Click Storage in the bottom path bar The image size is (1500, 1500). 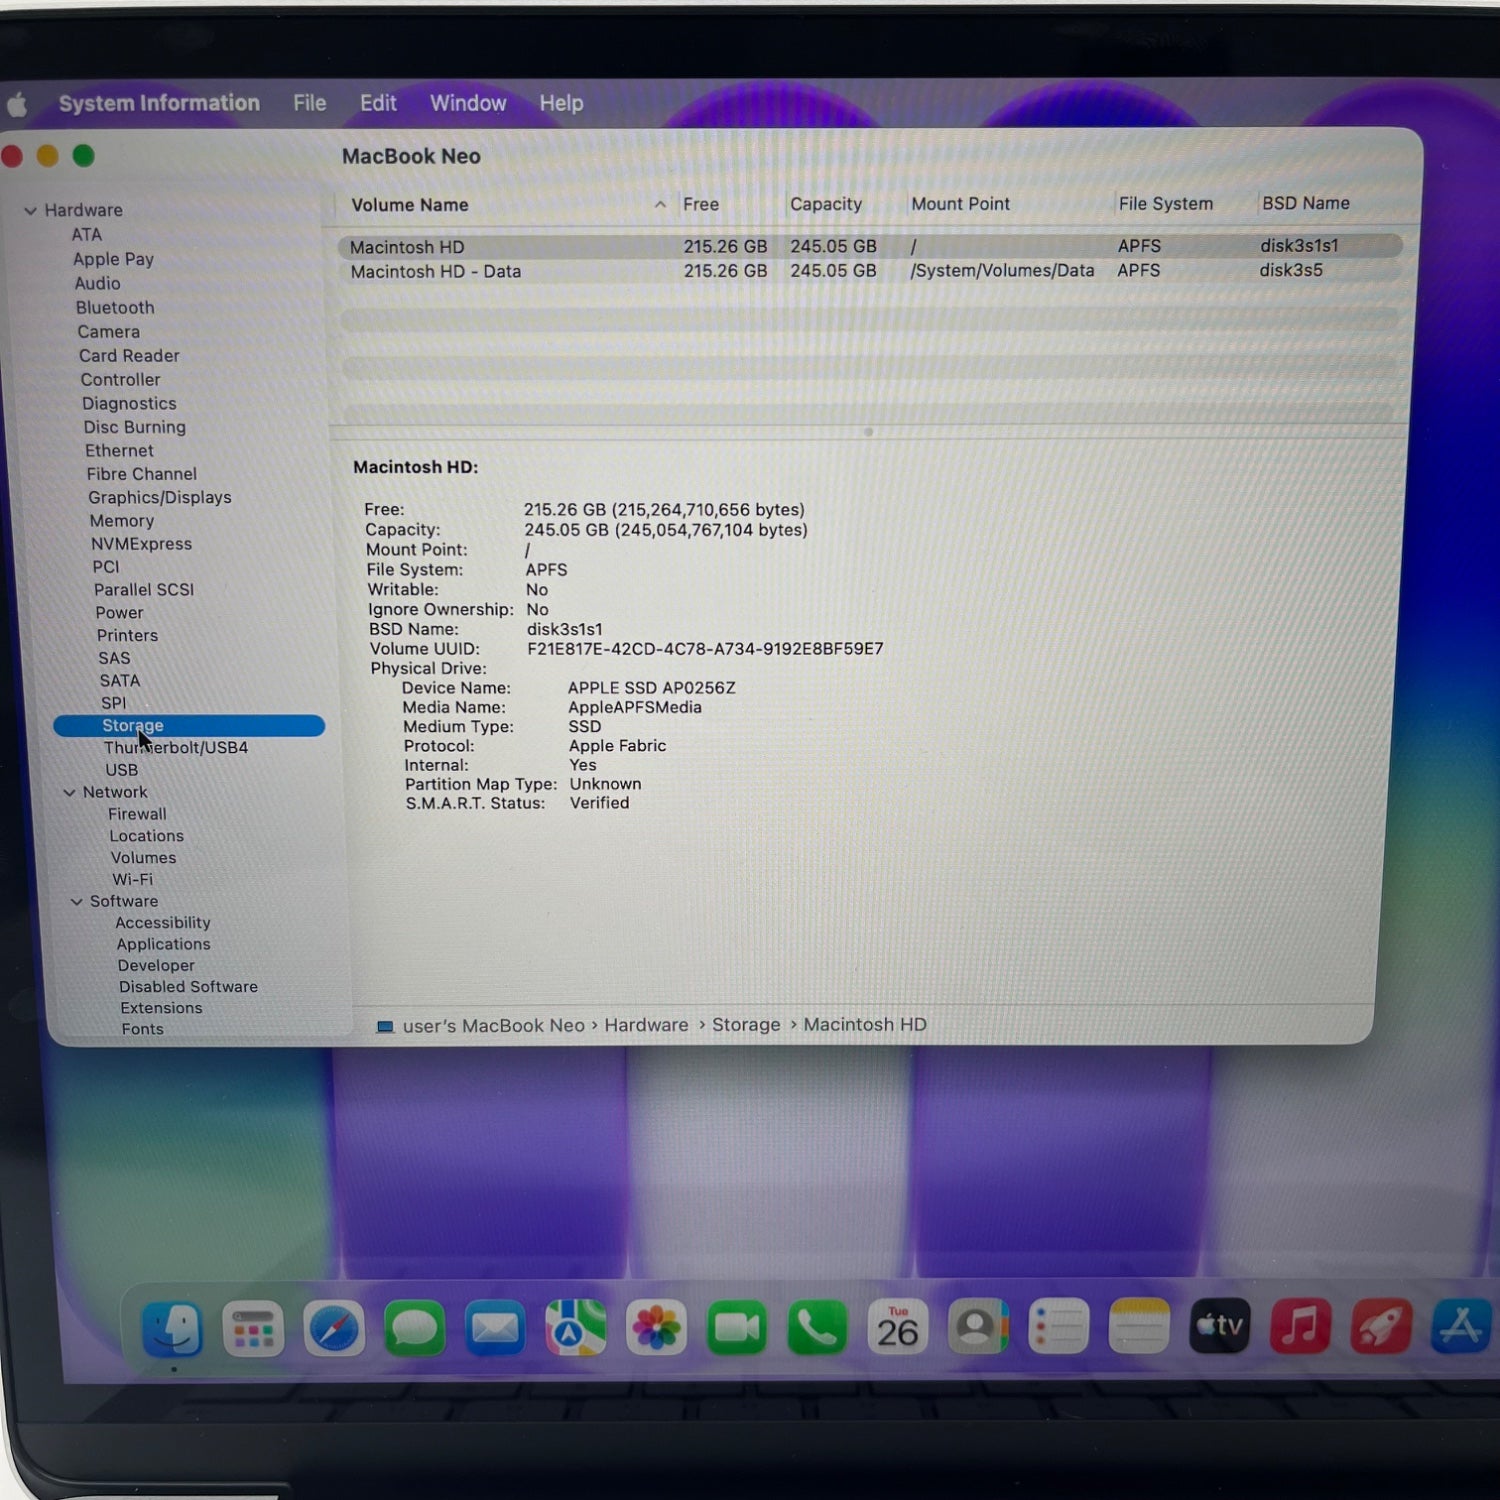click(746, 1025)
